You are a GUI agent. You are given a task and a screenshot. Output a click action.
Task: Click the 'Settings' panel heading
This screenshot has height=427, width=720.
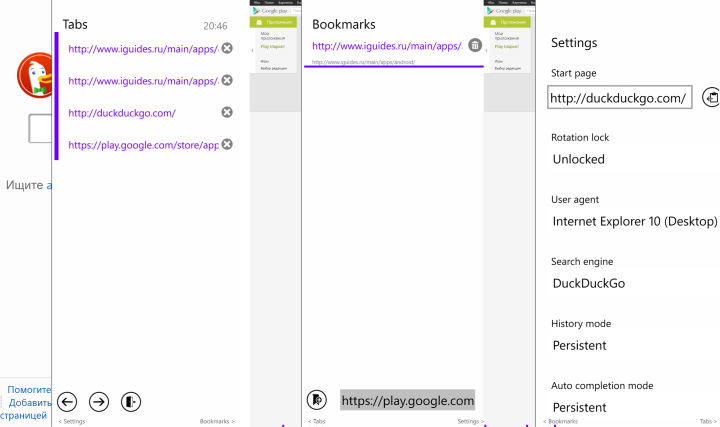574,43
